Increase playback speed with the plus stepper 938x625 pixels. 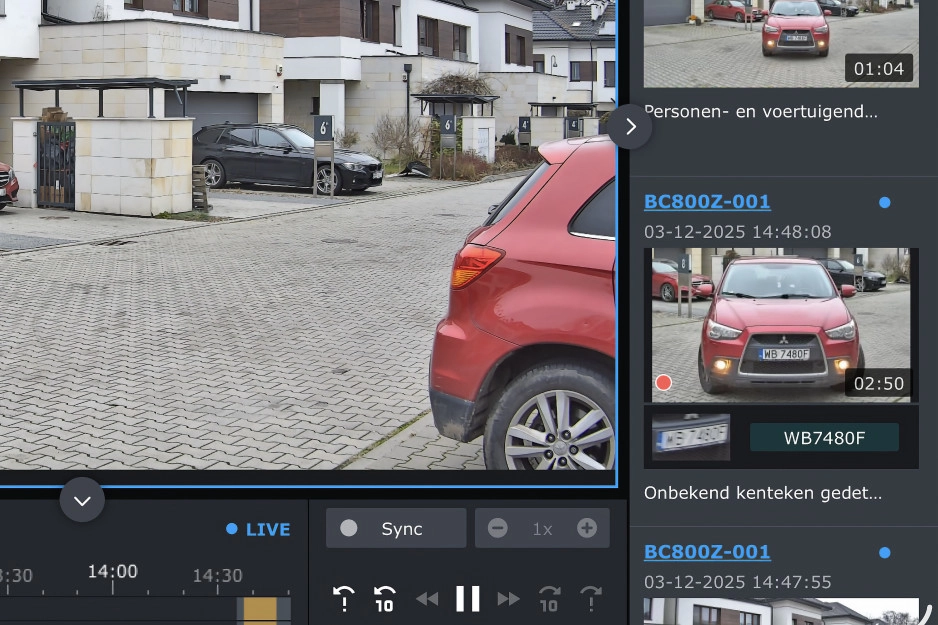(587, 528)
